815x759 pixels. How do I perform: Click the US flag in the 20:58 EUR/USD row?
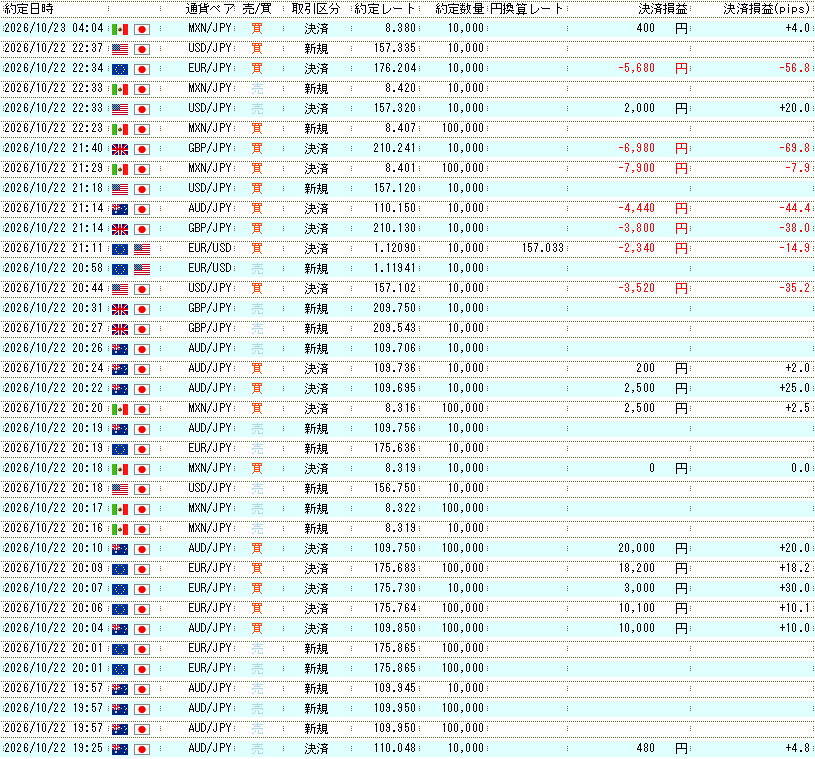[x=142, y=269]
